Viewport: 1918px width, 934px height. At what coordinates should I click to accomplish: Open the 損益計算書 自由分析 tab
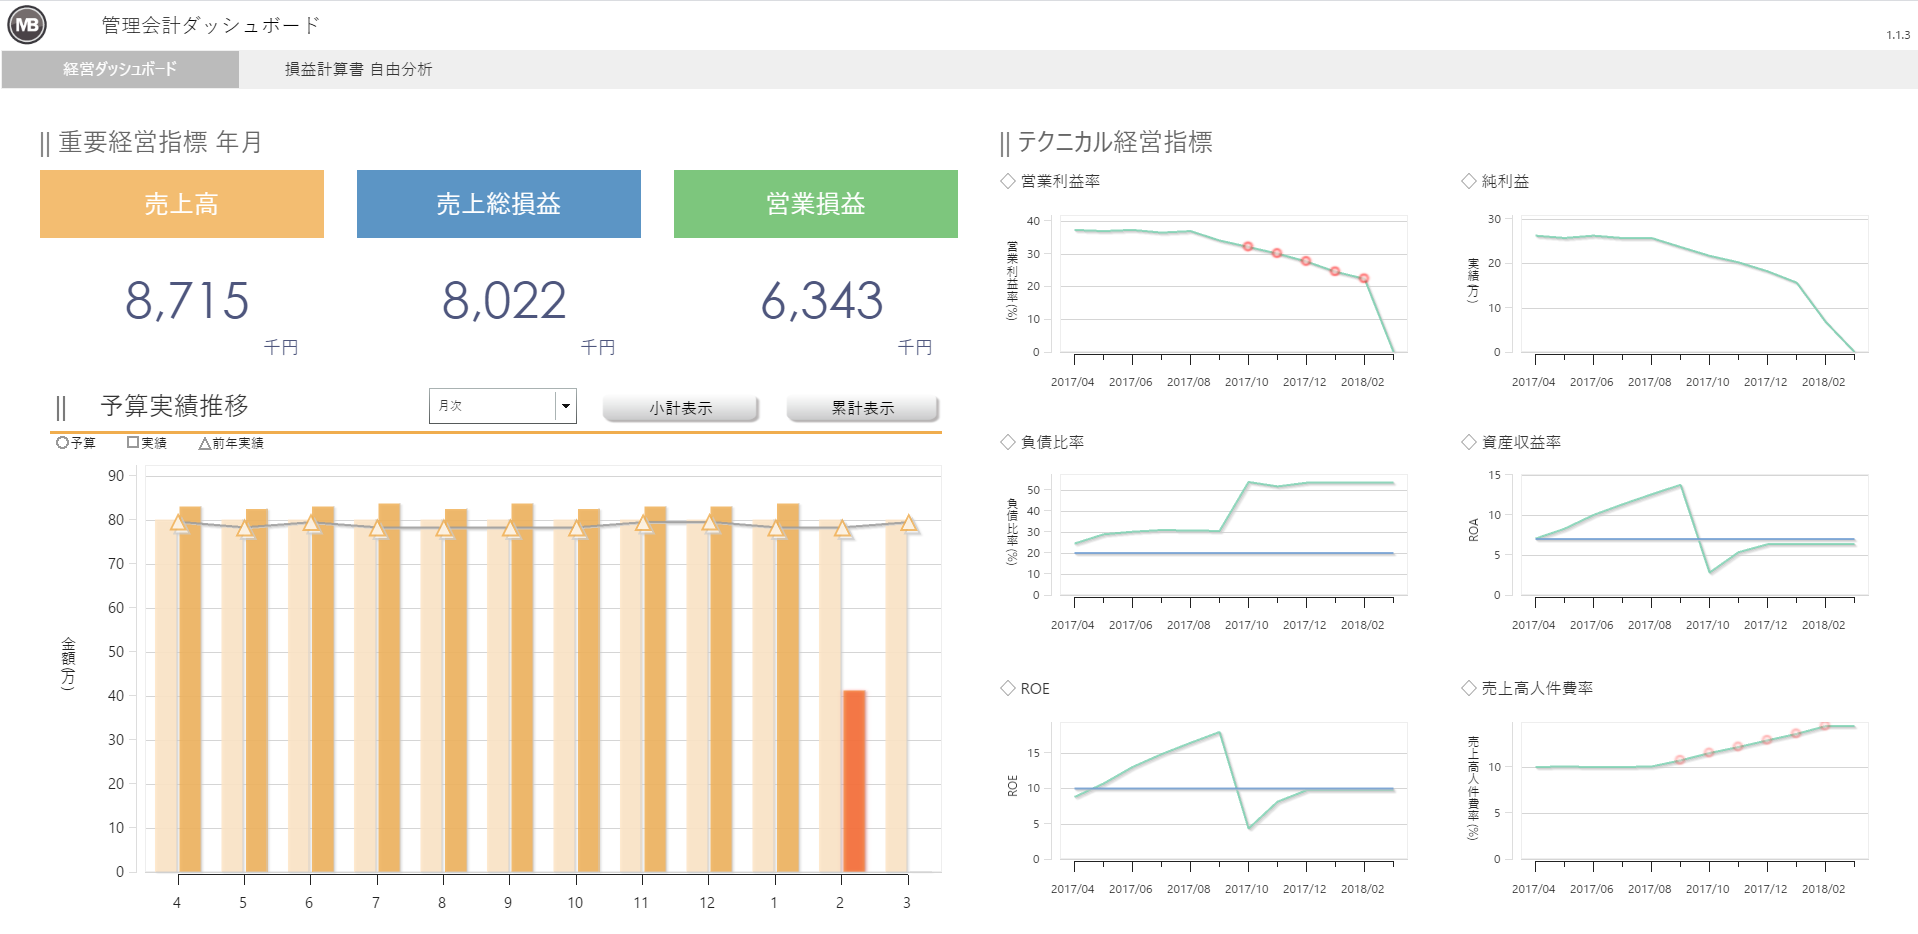pos(358,69)
